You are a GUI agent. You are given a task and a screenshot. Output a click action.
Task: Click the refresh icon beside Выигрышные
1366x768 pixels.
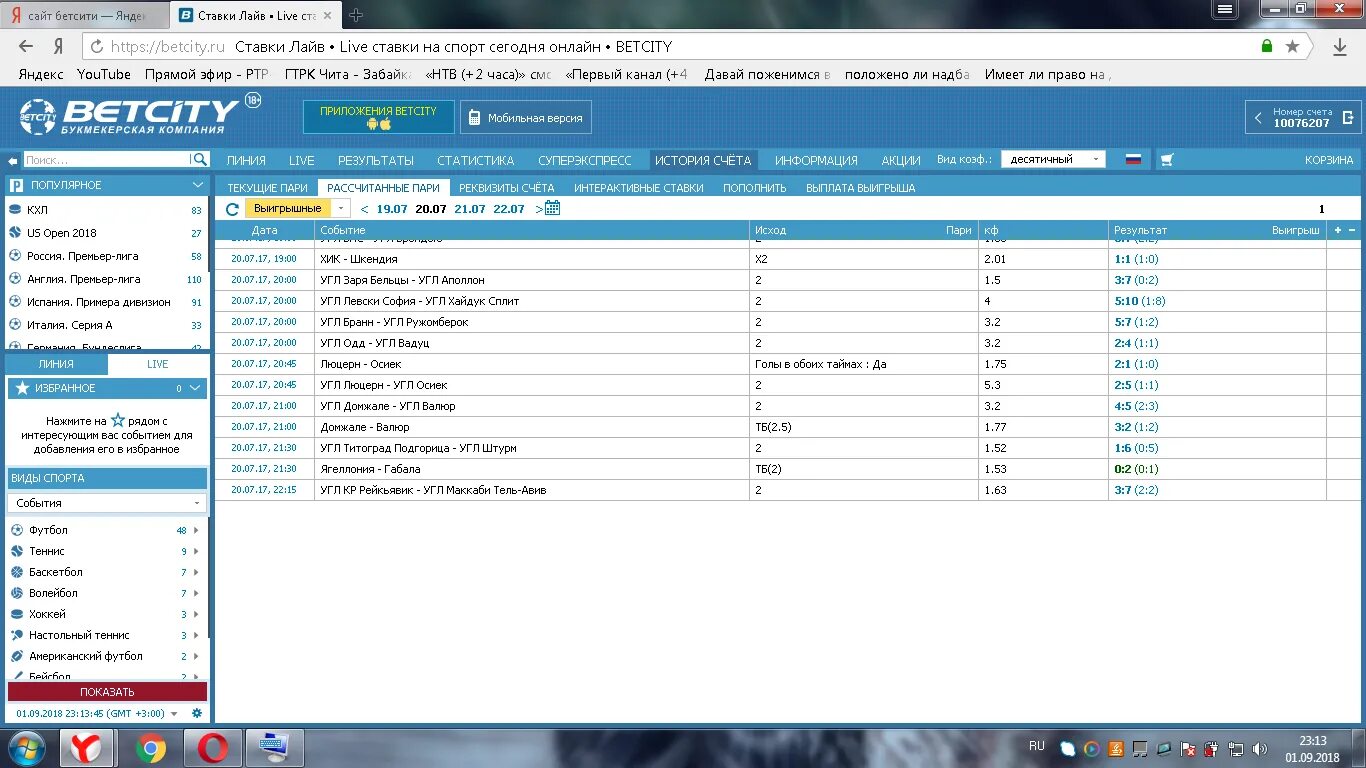pyautogui.click(x=232, y=209)
